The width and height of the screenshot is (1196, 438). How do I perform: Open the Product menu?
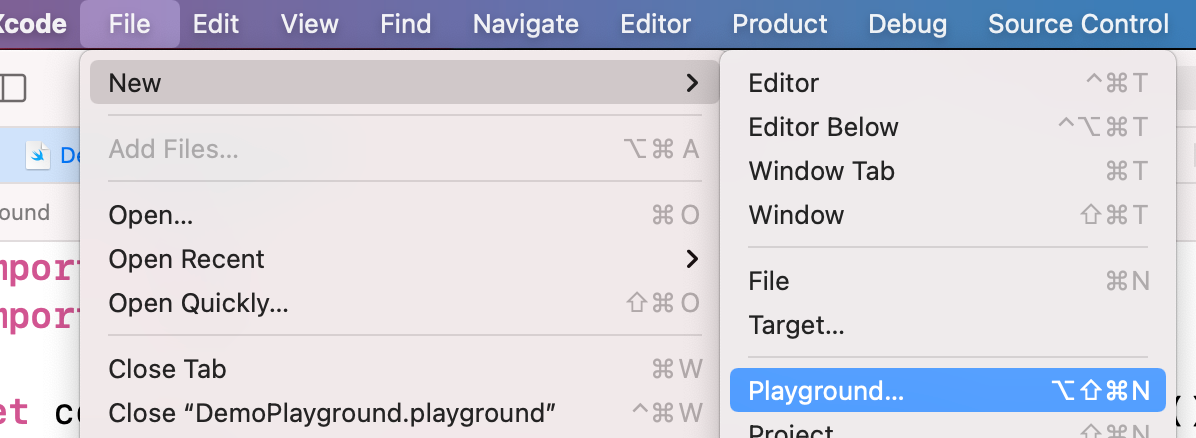pos(780,24)
